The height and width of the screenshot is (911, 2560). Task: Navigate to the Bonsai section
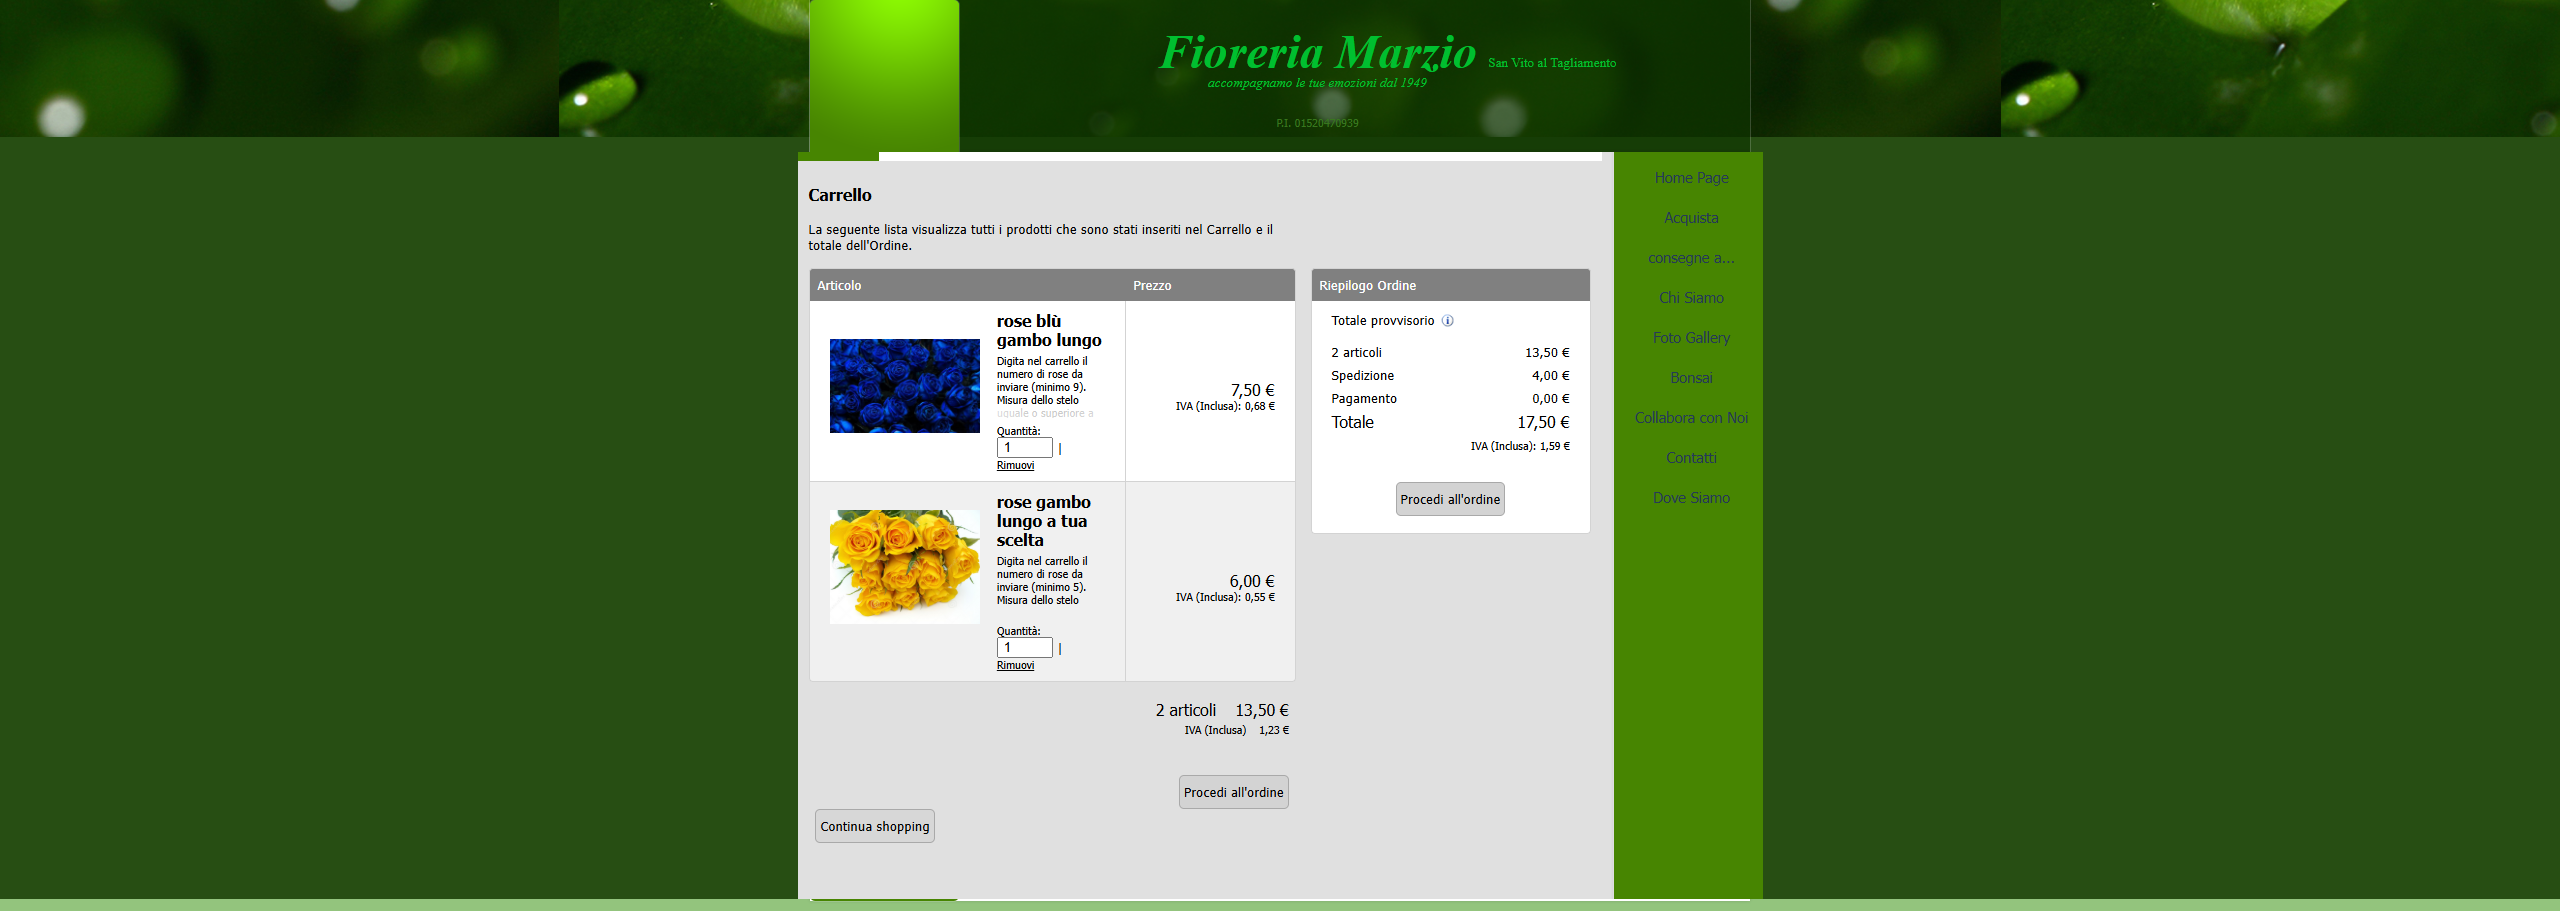pos(1691,378)
